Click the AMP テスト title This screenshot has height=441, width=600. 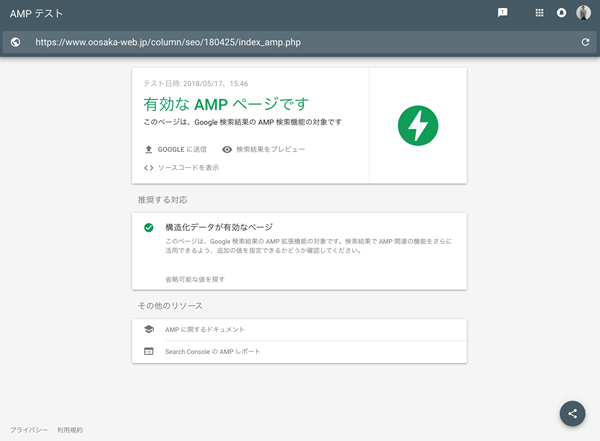point(36,14)
